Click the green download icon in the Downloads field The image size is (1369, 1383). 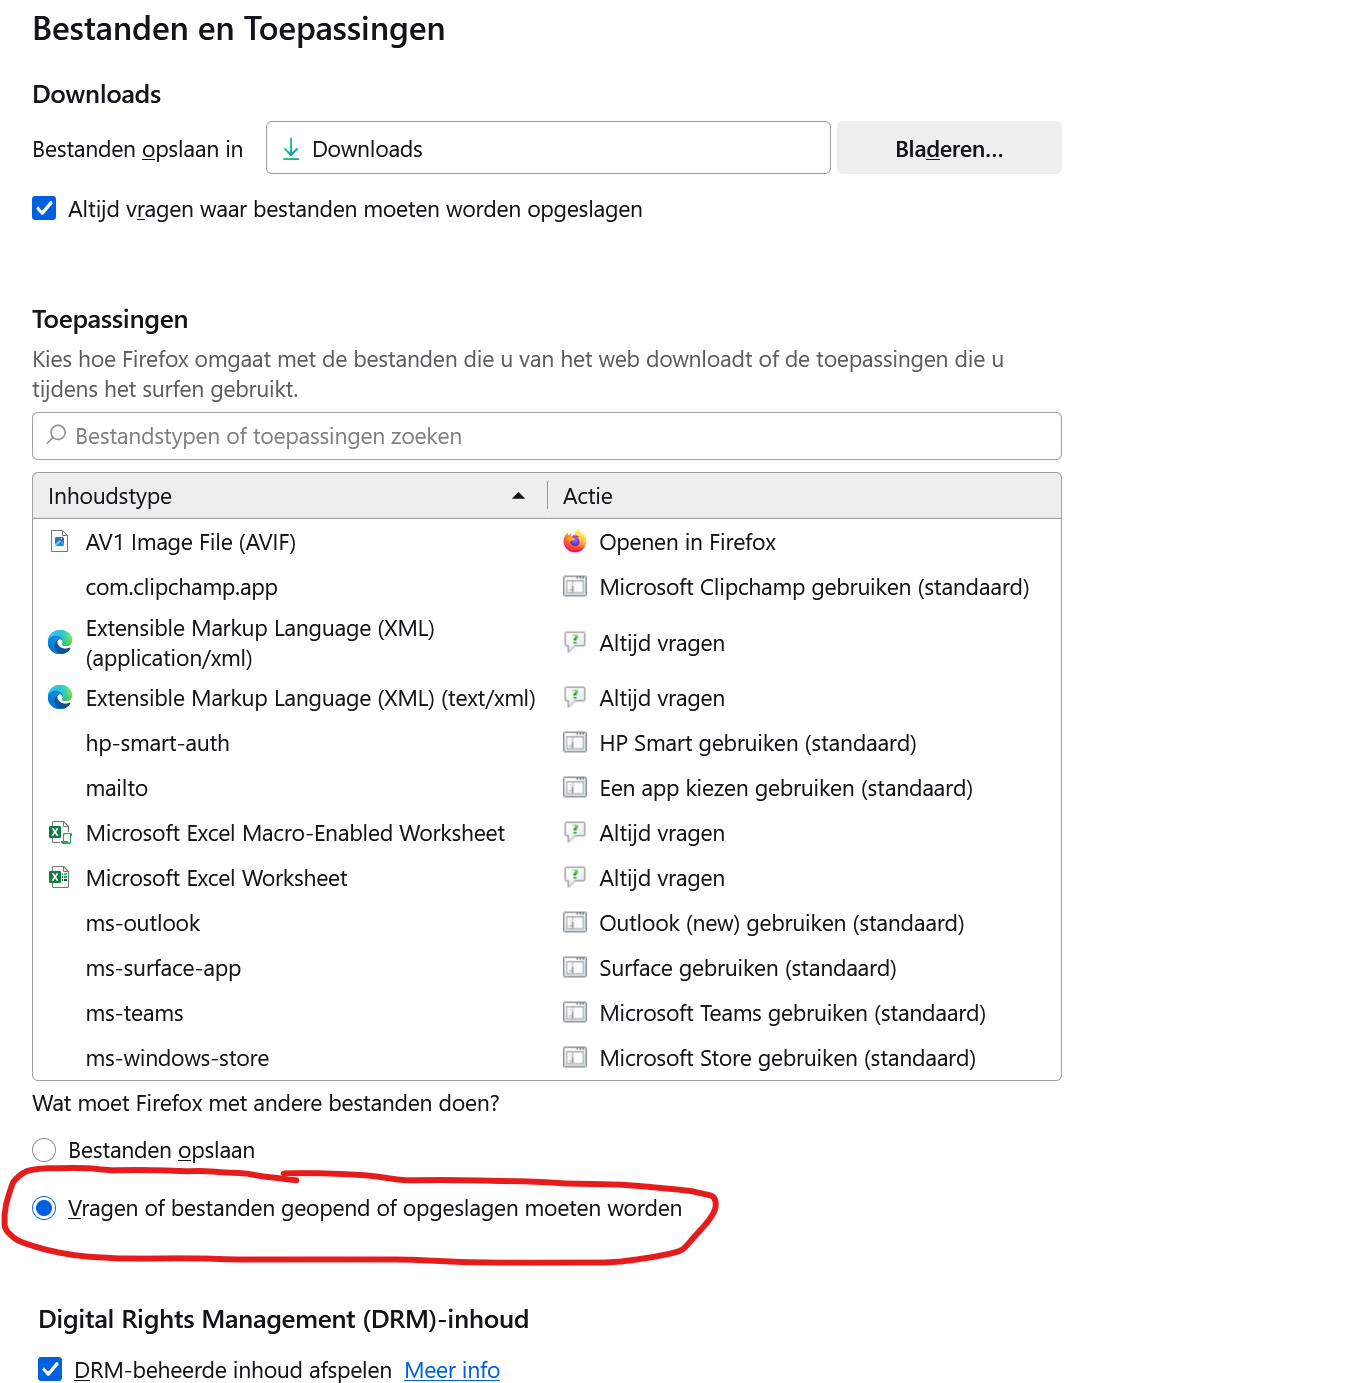pos(291,147)
